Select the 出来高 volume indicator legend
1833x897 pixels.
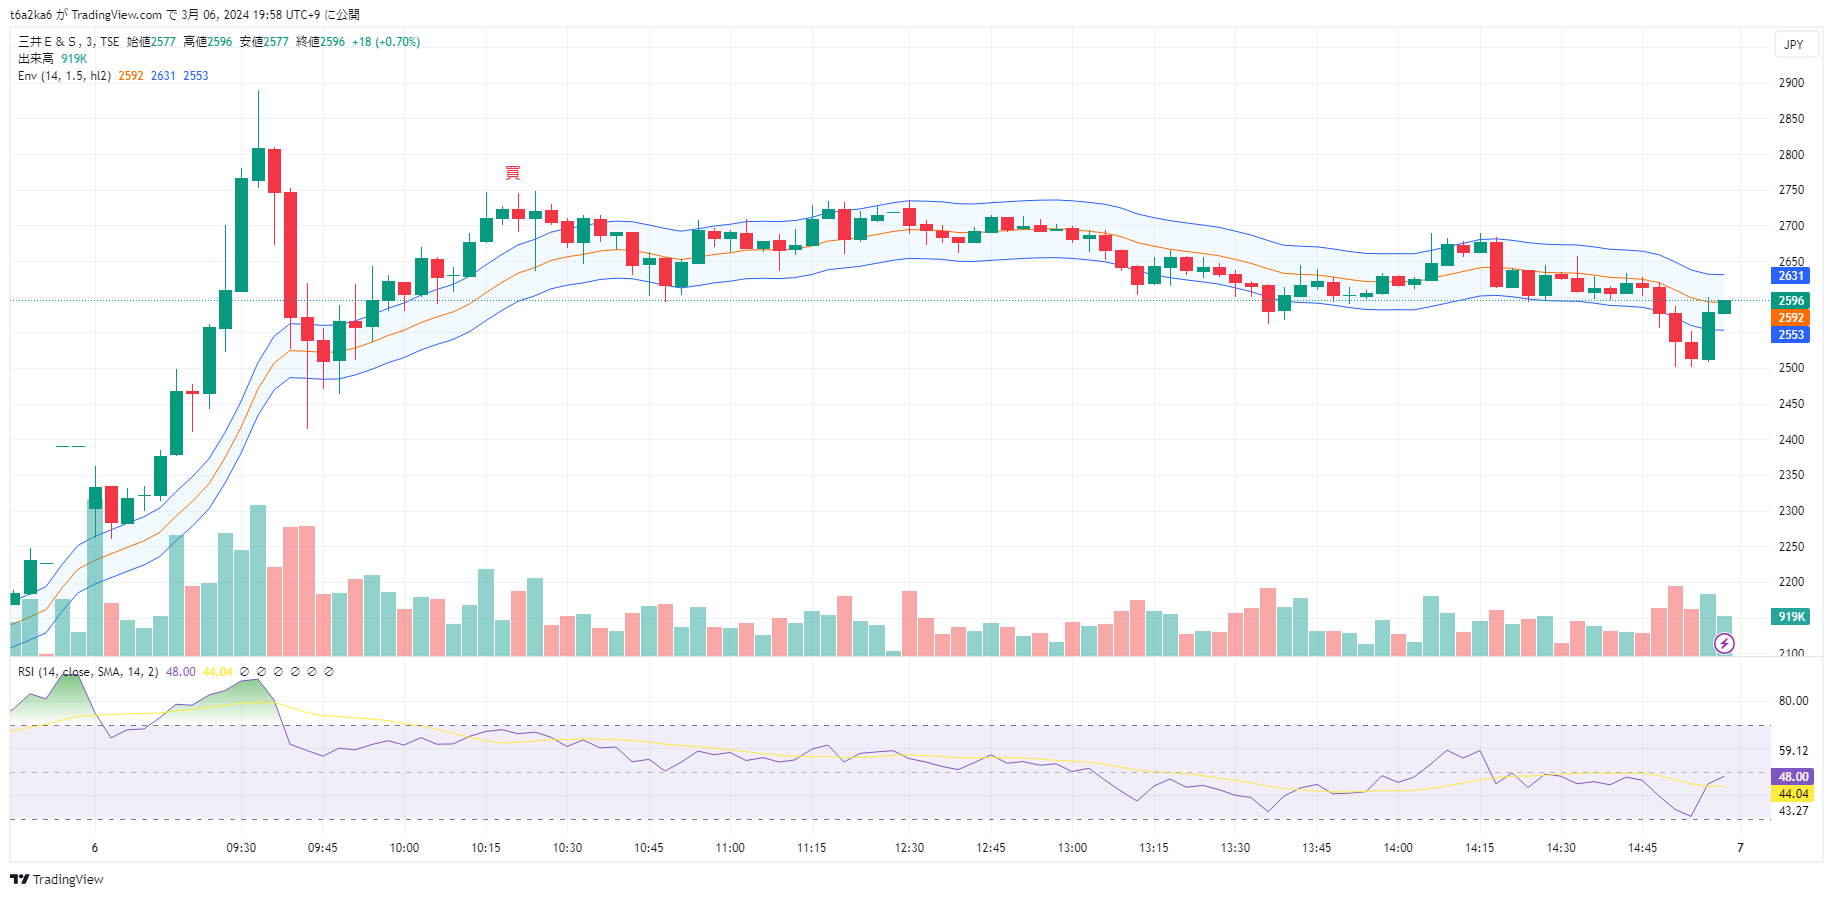click(36, 59)
